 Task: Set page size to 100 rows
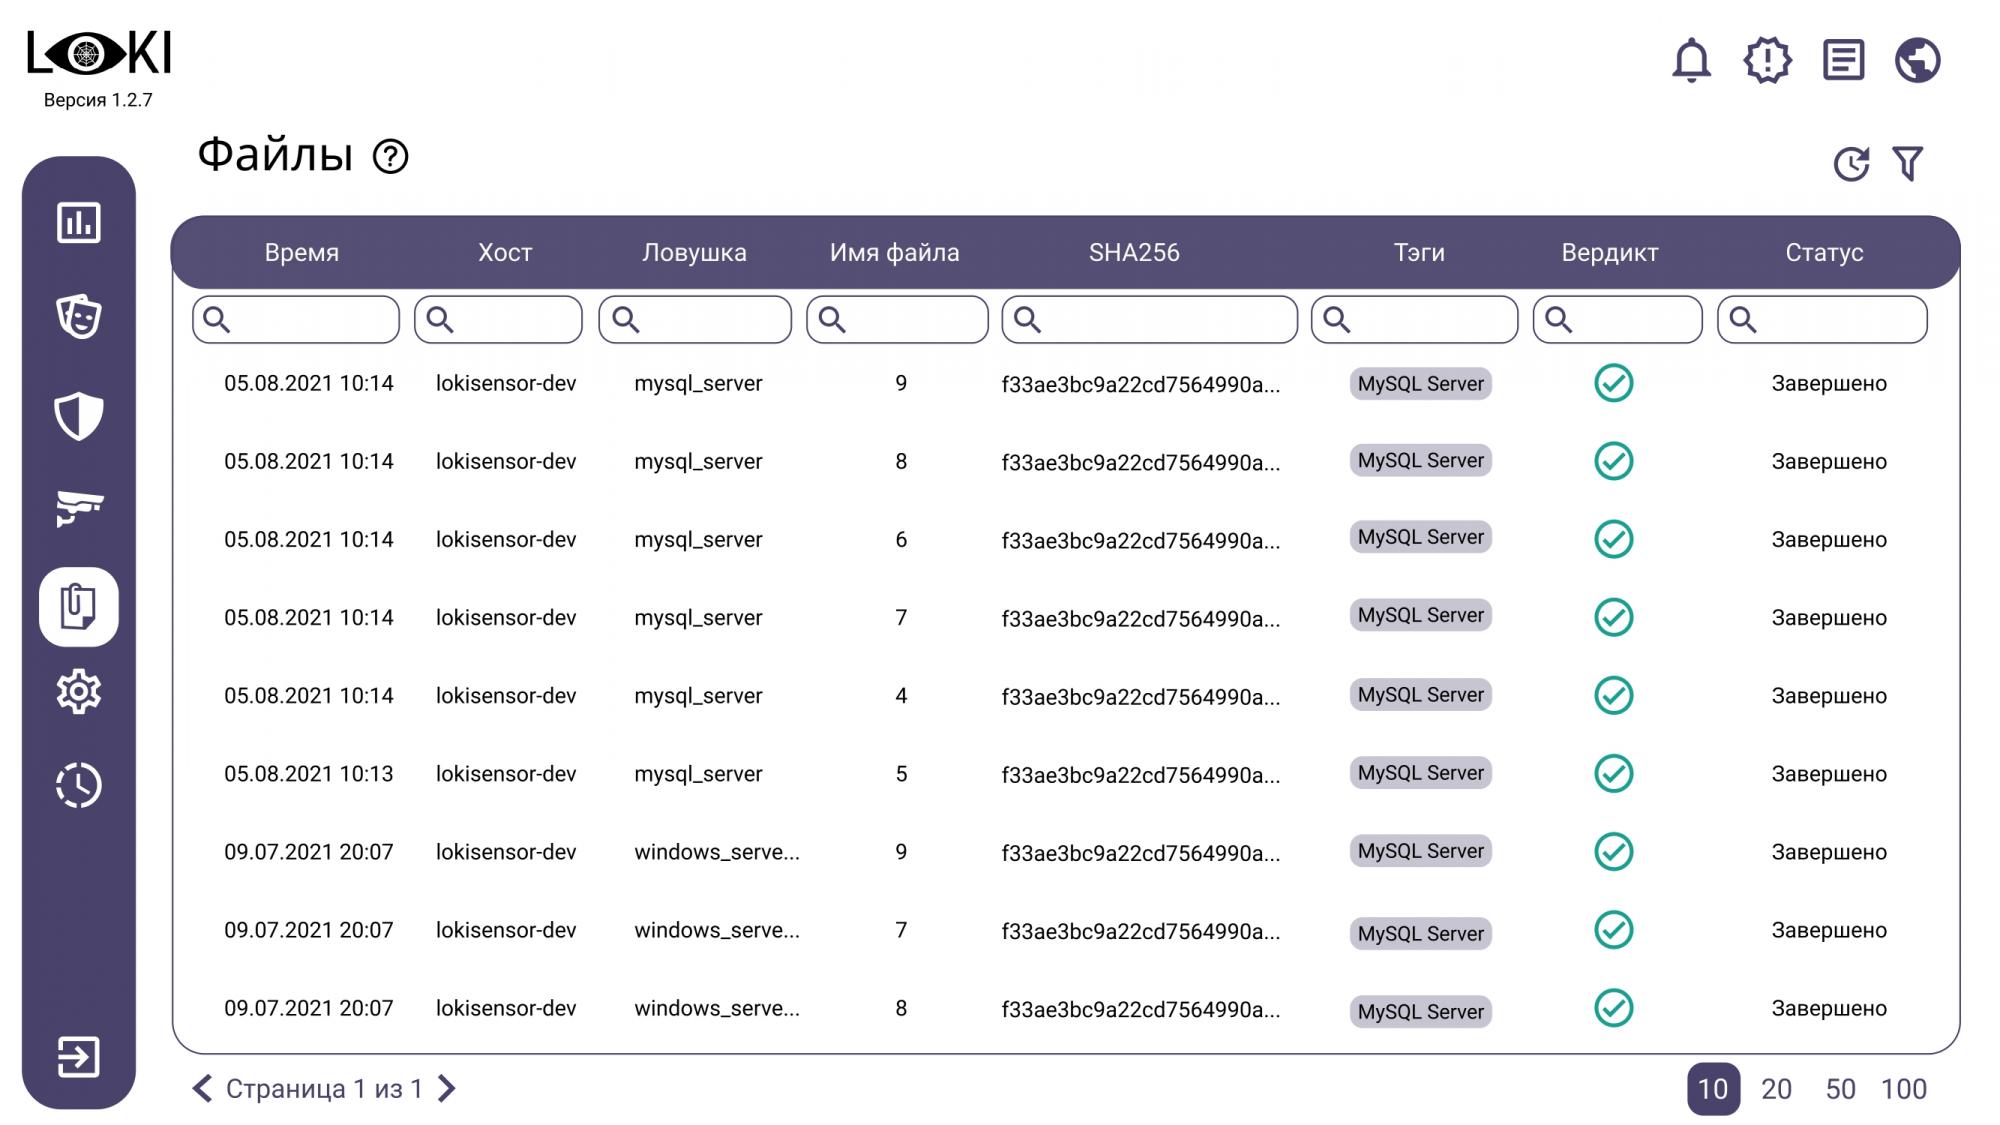point(1903,1089)
